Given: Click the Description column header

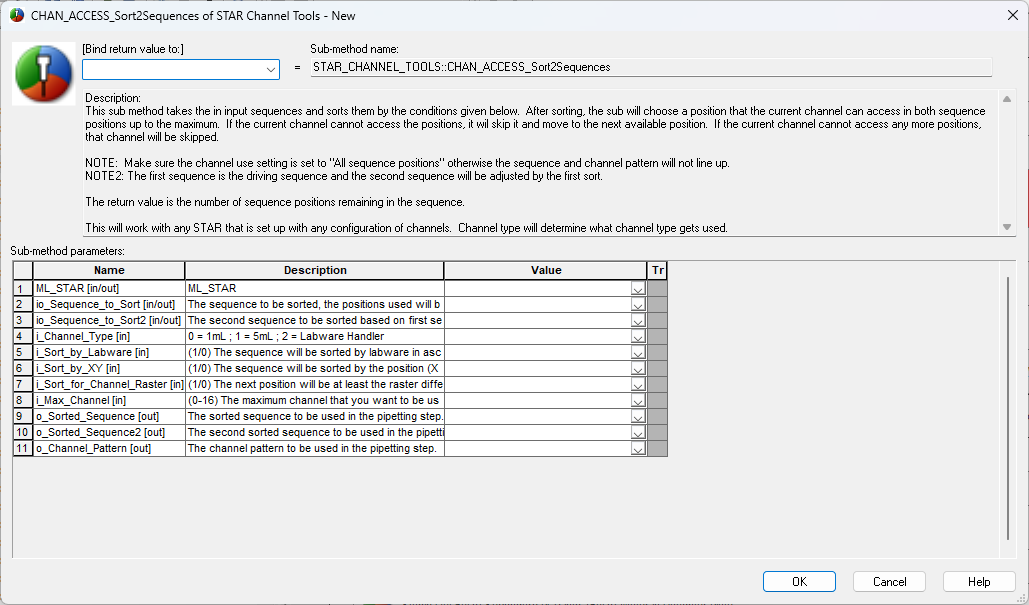Looking at the screenshot, I should tap(315, 270).
